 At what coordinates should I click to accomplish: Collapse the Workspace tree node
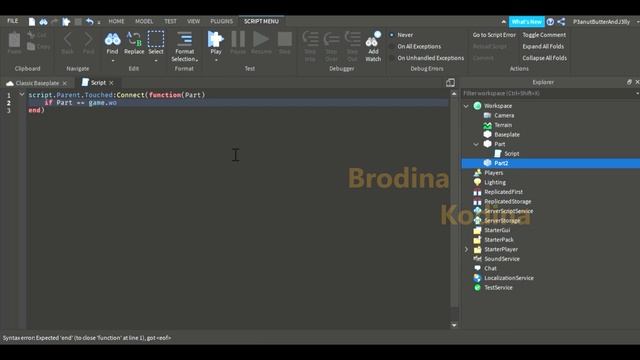click(x=466, y=106)
